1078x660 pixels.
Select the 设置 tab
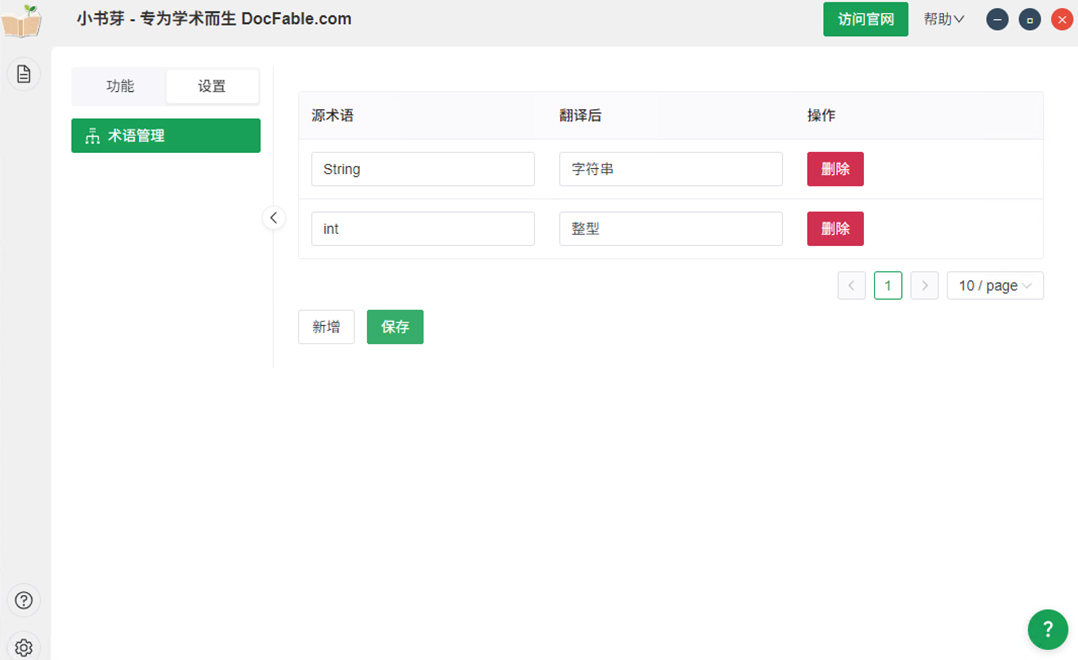click(212, 86)
